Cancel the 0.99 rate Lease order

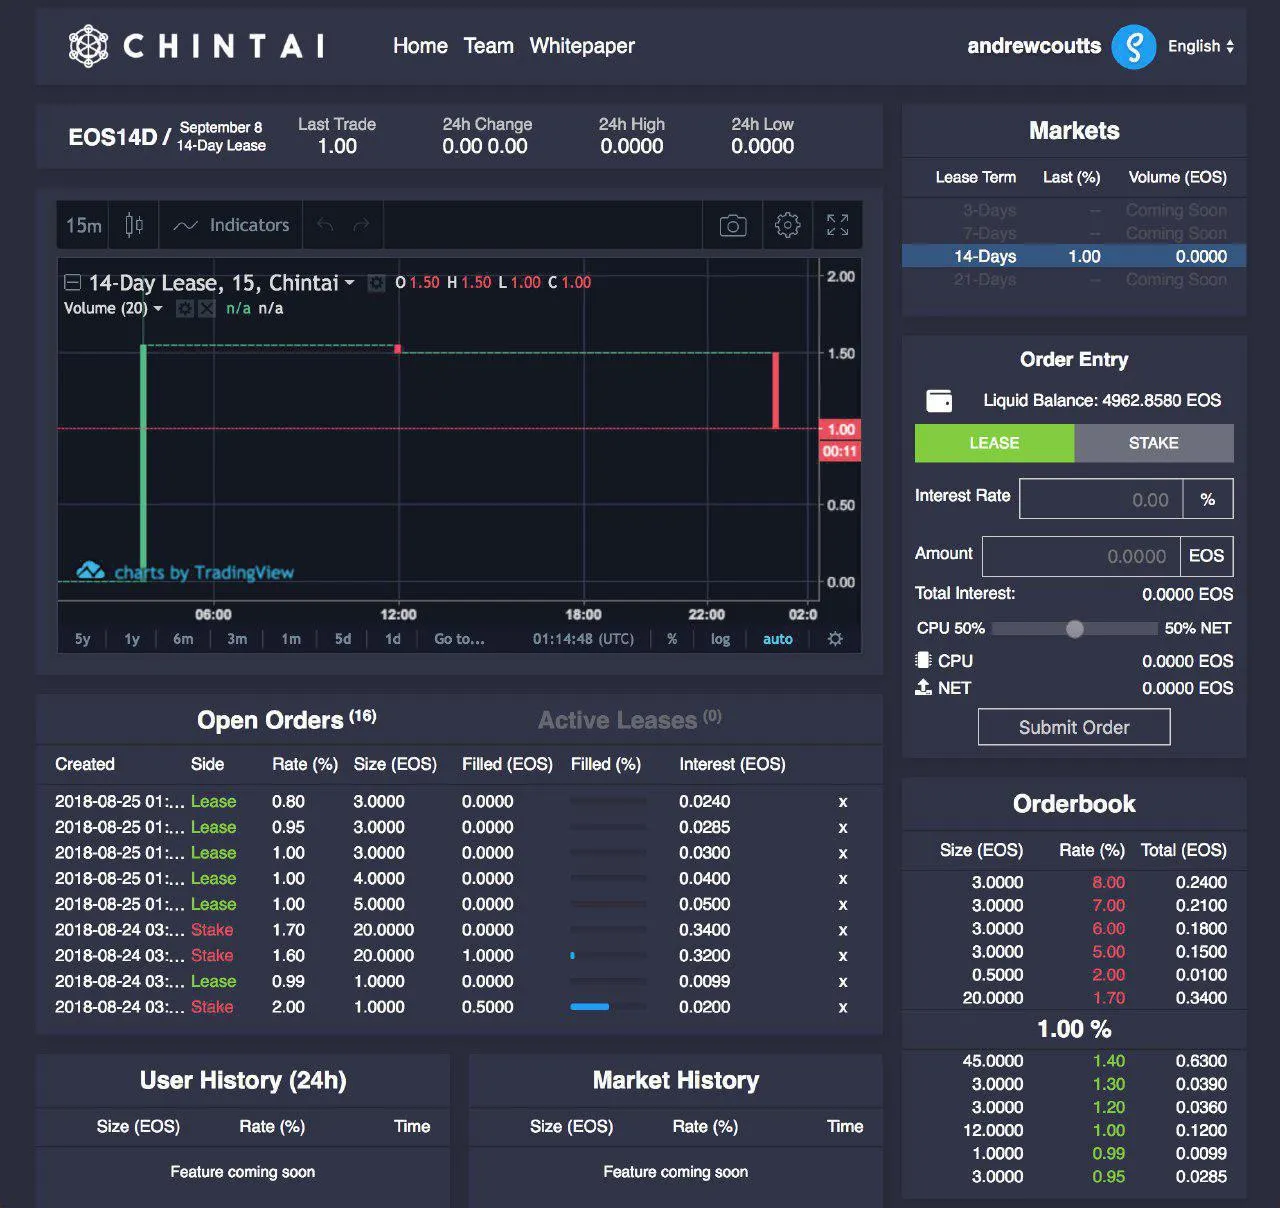(843, 982)
